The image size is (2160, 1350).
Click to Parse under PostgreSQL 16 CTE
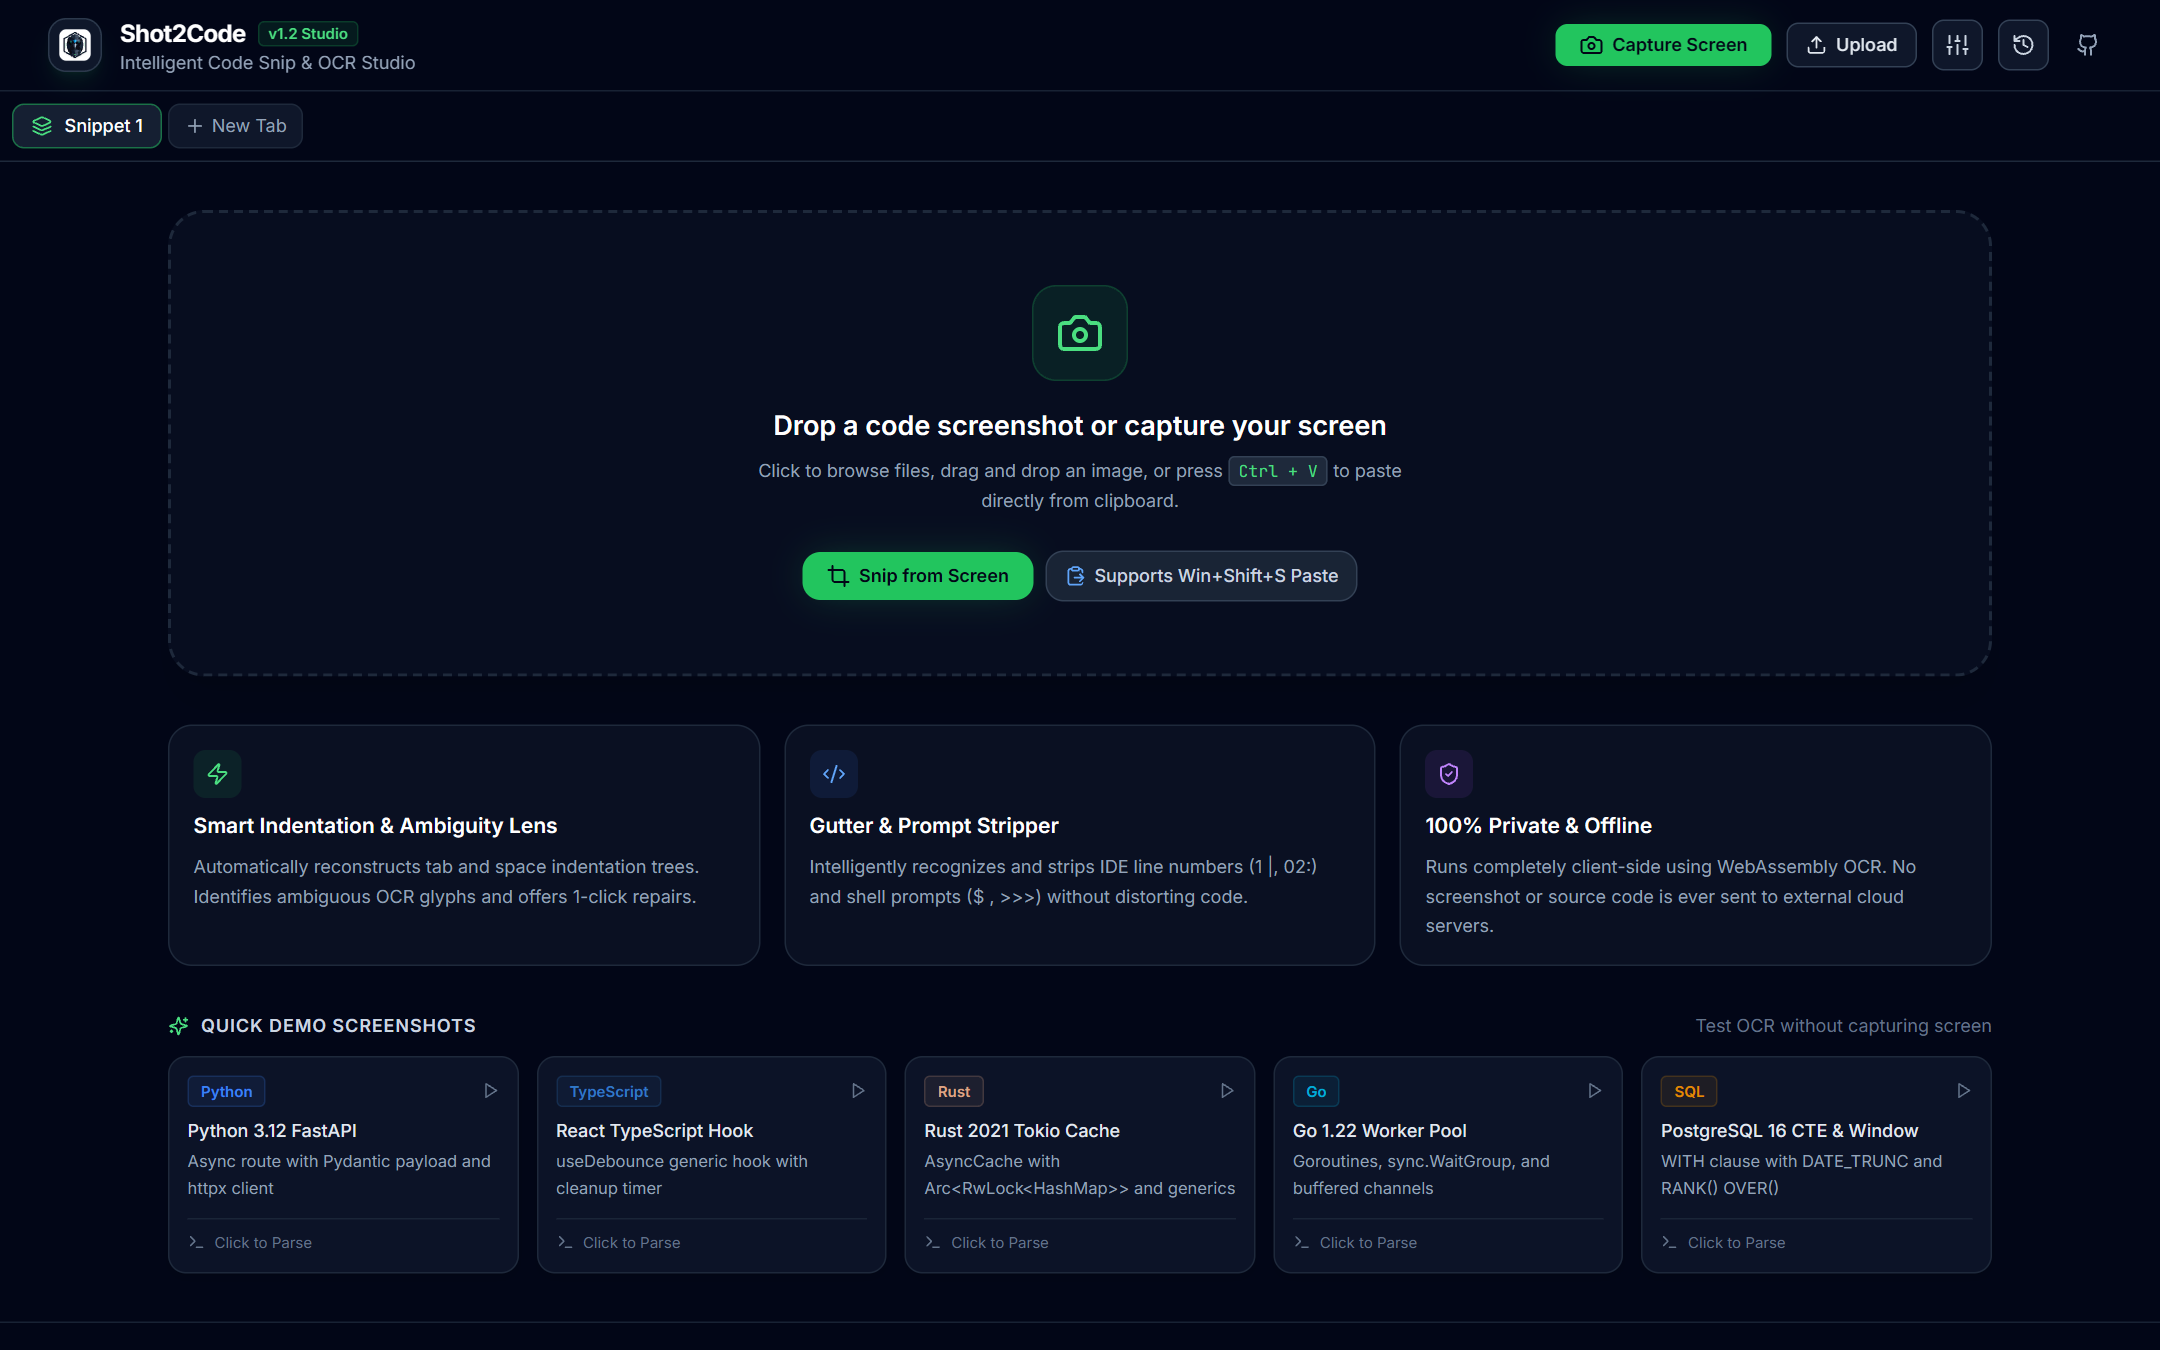[1723, 1243]
